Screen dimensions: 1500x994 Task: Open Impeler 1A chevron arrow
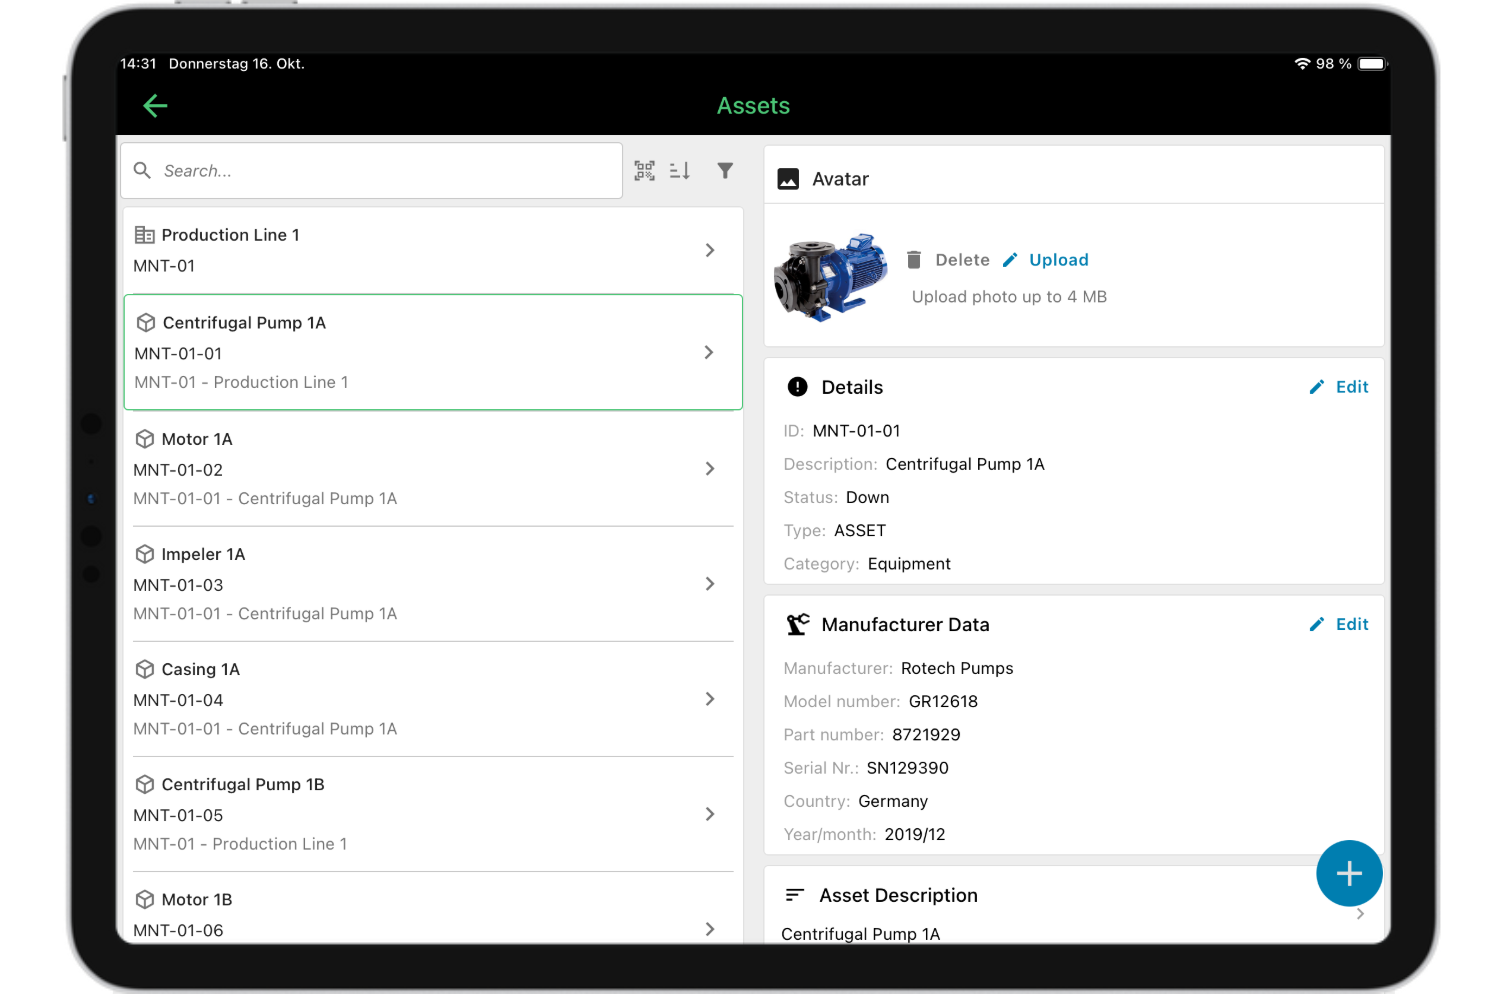(x=710, y=584)
